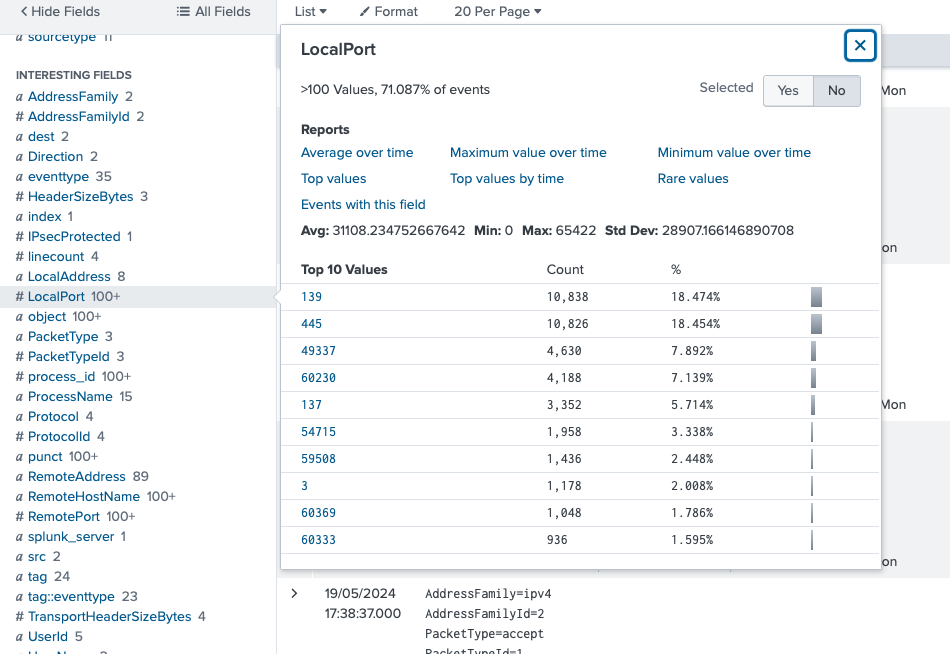Open the src field

(x=36, y=556)
